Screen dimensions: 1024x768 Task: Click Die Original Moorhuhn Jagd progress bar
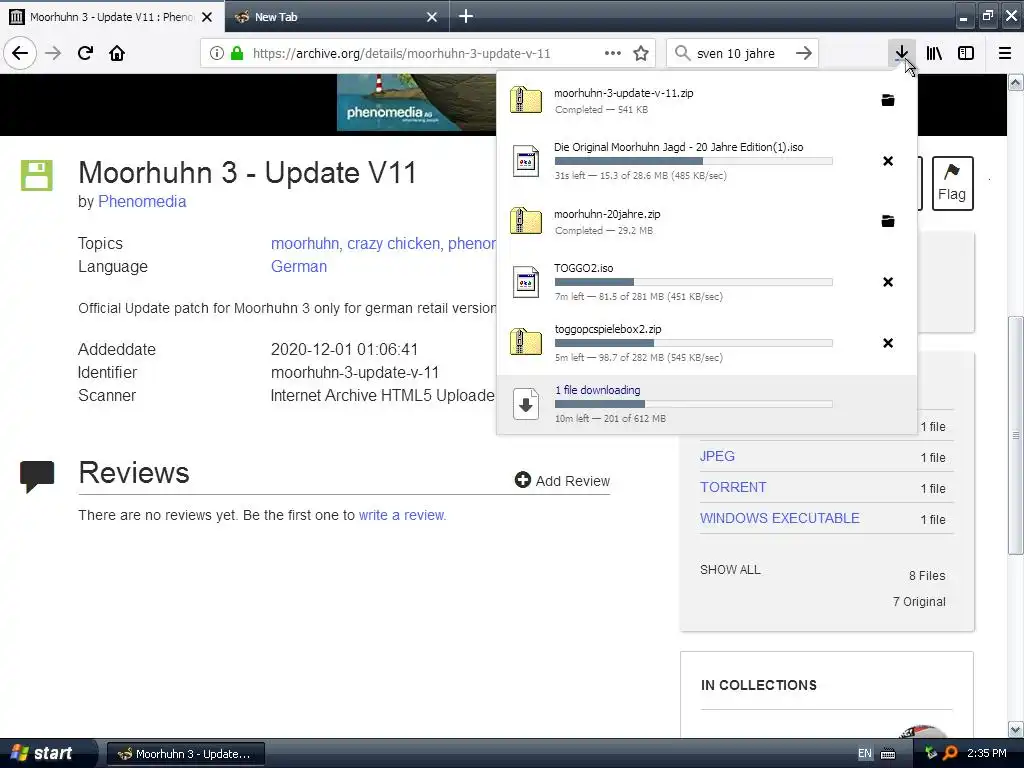(694, 161)
